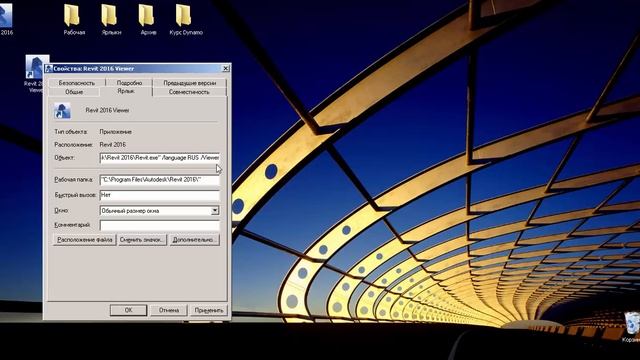Close the Свойства: Revit 2016 Viewer dialog

click(x=225, y=69)
